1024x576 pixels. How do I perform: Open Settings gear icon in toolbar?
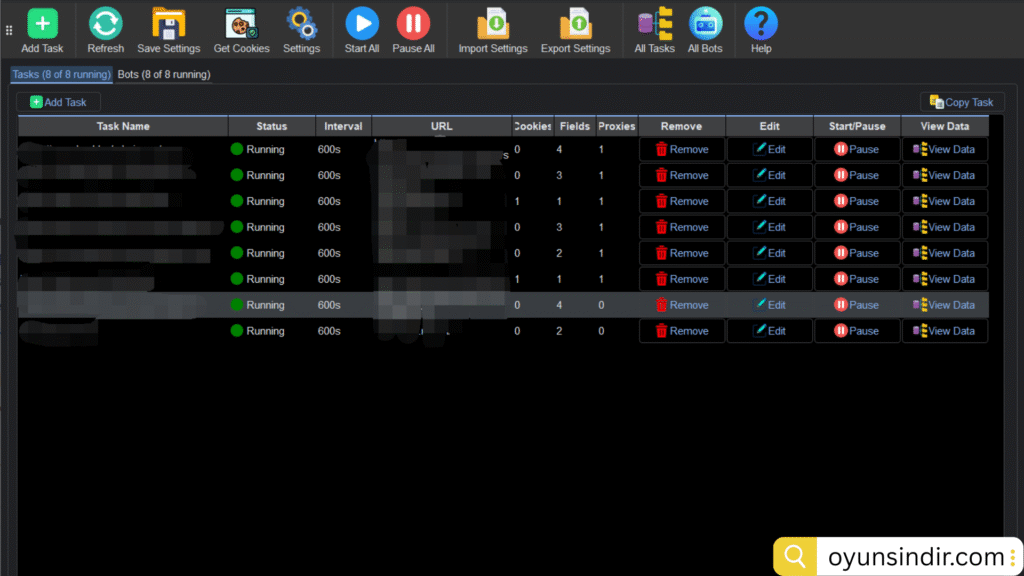[x=301, y=23]
